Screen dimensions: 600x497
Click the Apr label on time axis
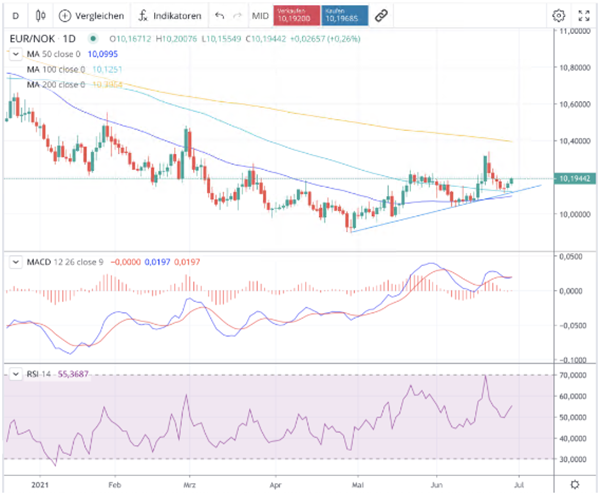[x=276, y=485]
